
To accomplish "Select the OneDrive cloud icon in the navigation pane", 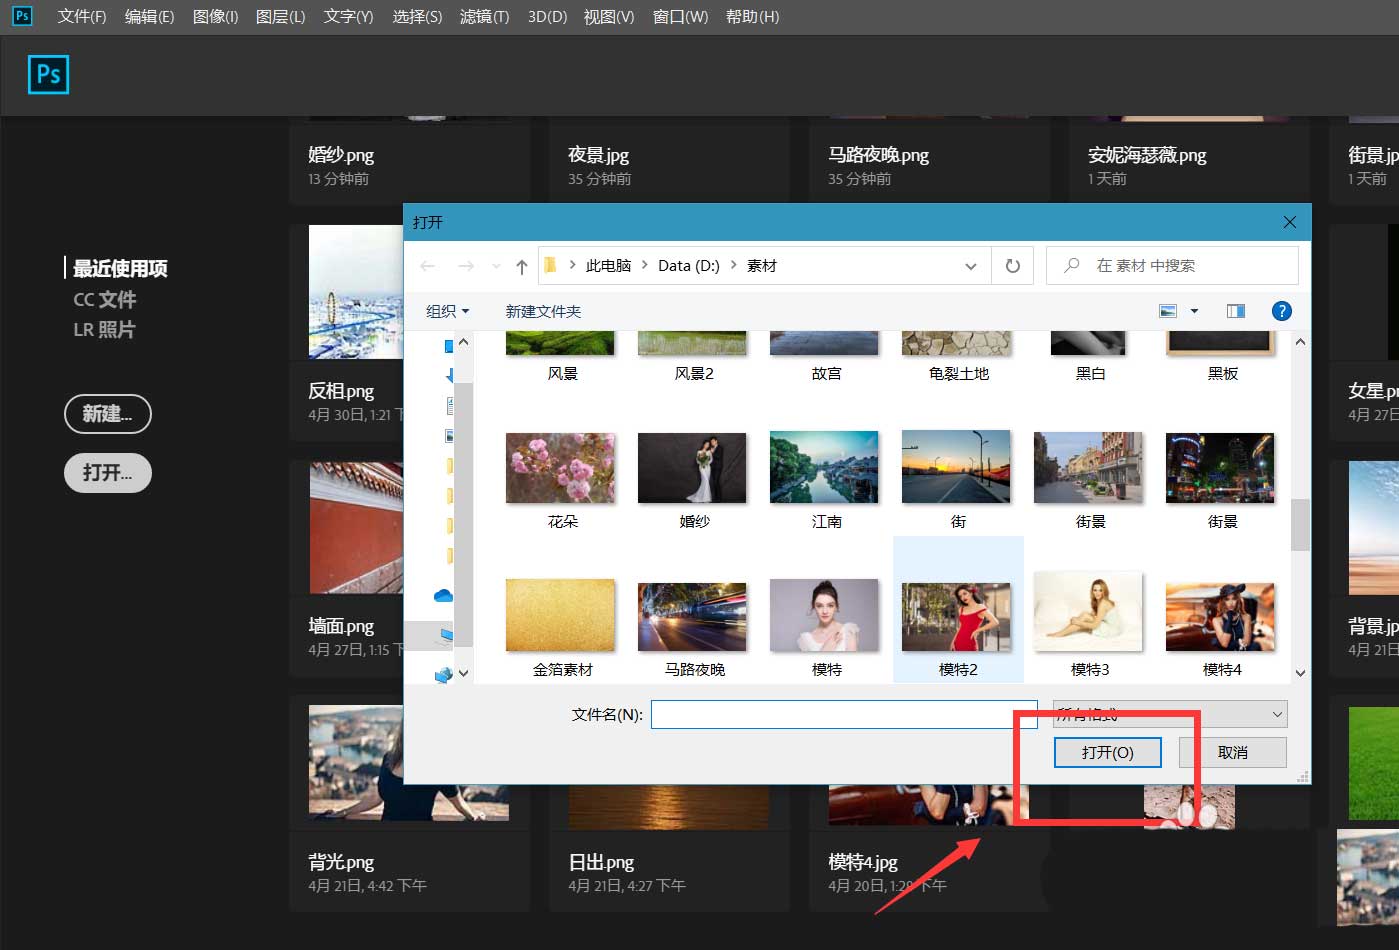I will [x=443, y=596].
